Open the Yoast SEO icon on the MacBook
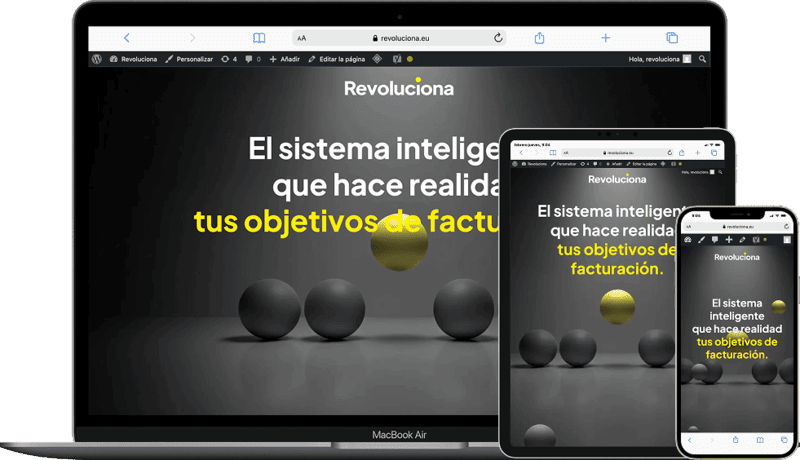This screenshot has width=800, height=460. tap(397, 59)
